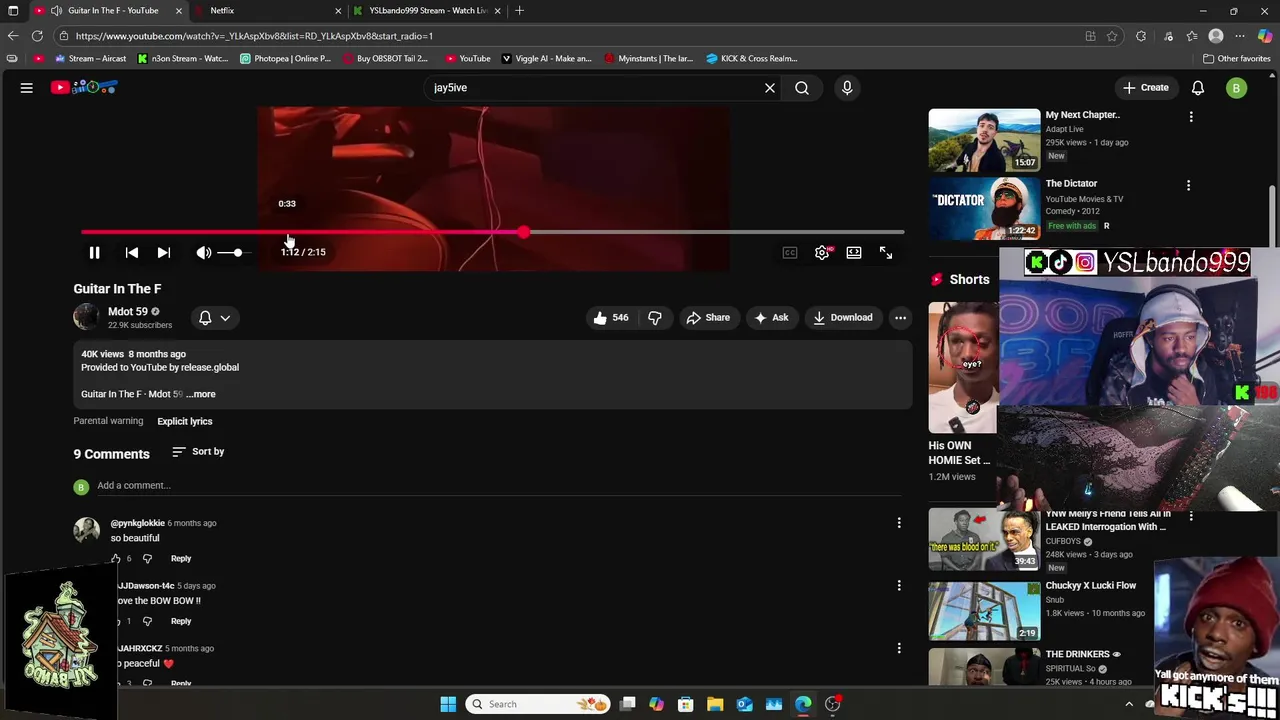
Task: Open Sort by comments menu
Action: click(x=198, y=452)
